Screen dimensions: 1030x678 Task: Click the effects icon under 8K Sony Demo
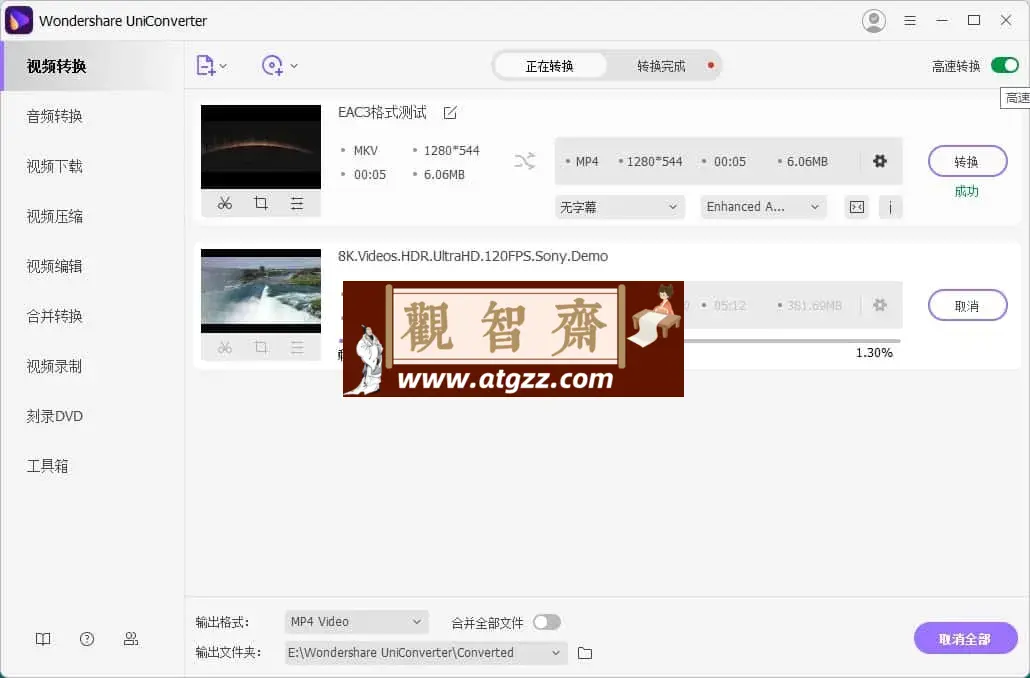(297, 348)
